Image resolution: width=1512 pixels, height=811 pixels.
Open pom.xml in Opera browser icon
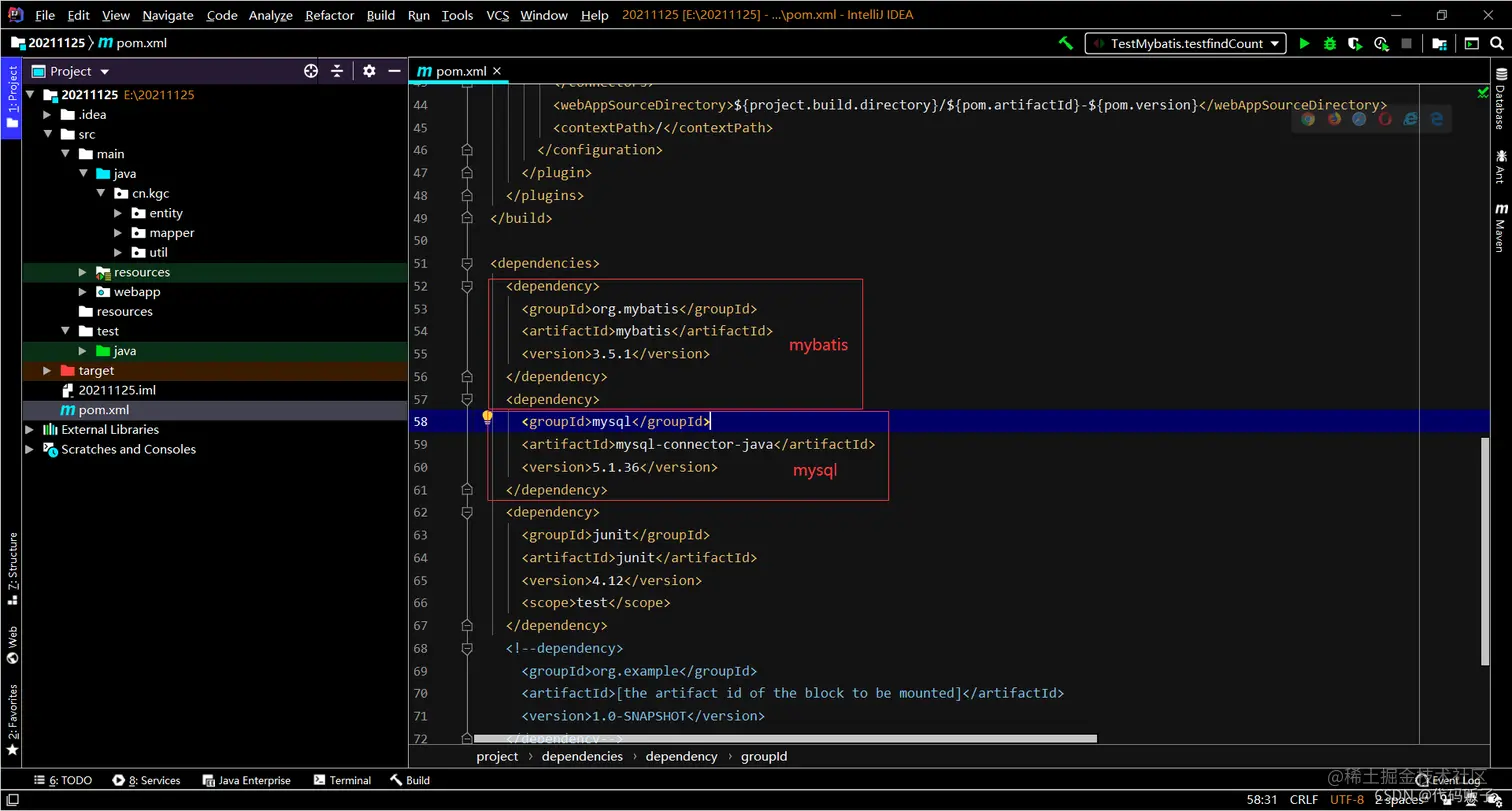(1385, 118)
